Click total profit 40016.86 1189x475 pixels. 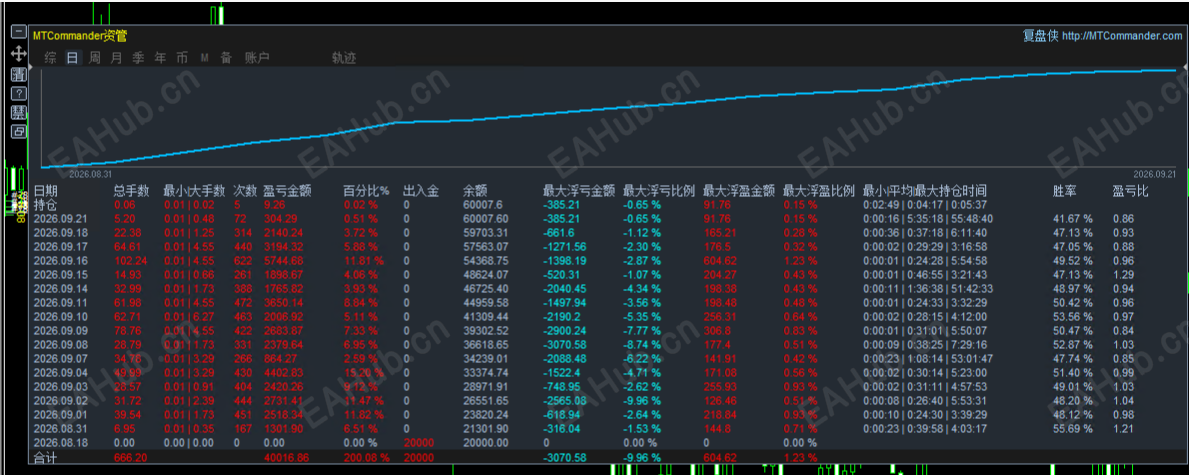coord(285,458)
